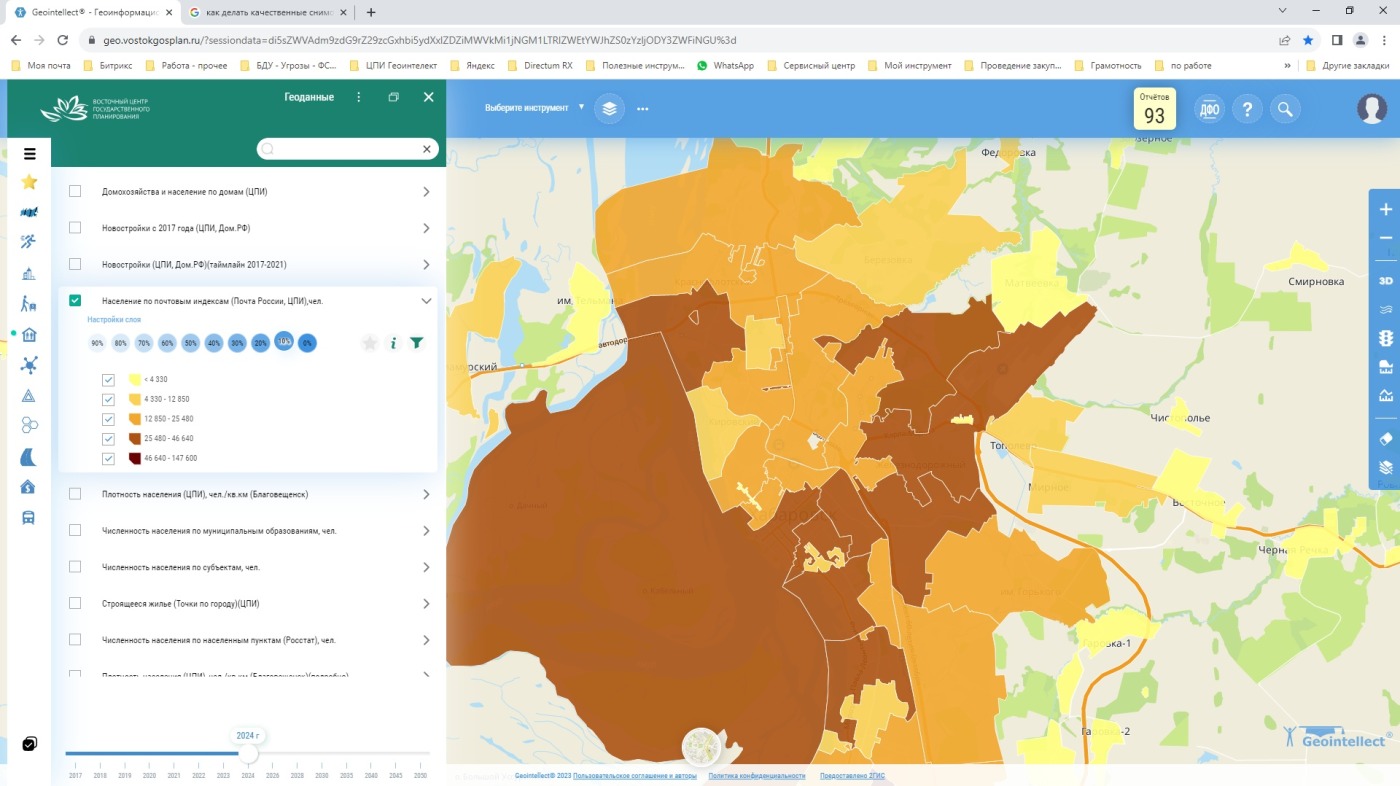Select the bus transport category icon
This screenshot has height=786, width=1400.
[29, 518]
